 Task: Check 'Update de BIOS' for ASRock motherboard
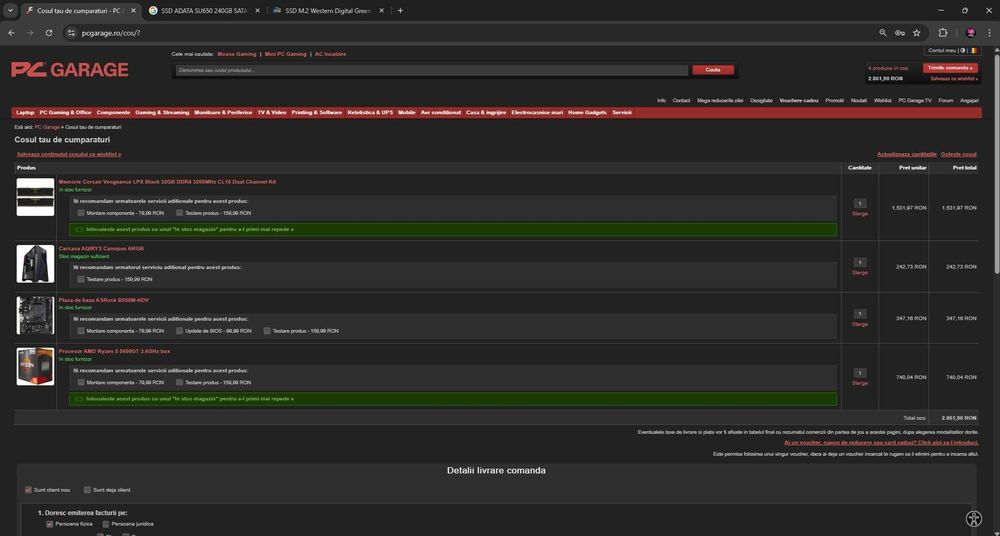(180, 331)
